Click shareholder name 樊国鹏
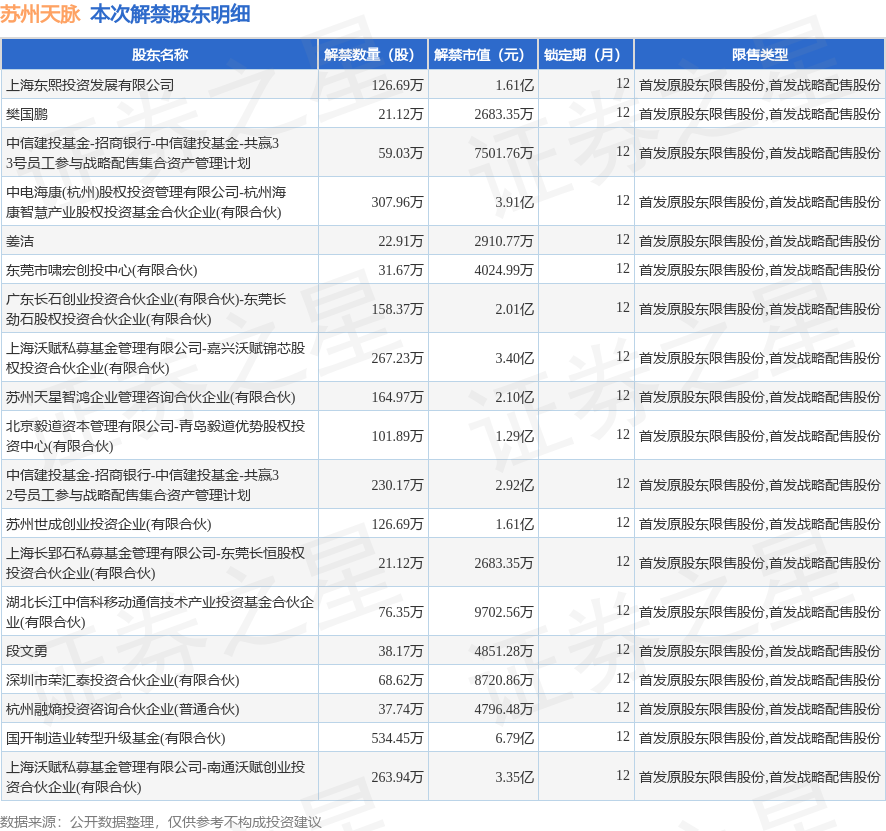 (x=27, y=114)
